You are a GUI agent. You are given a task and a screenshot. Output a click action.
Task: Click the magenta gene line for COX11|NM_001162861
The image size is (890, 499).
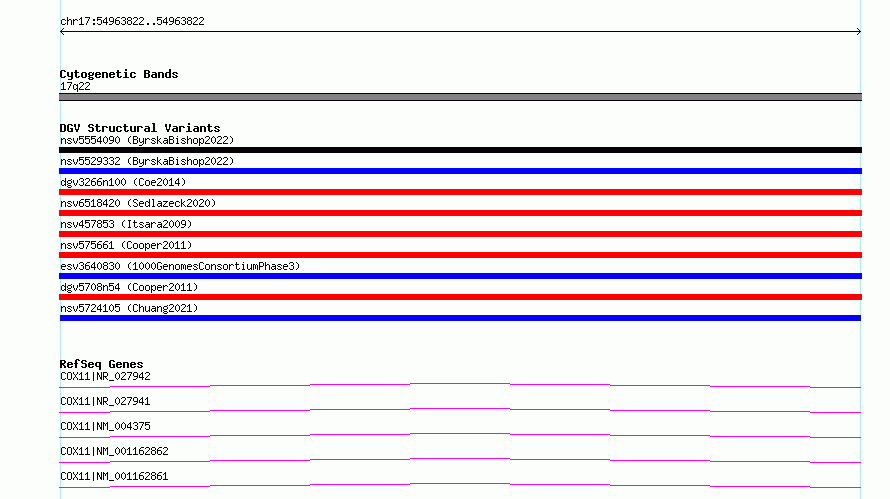(x=460, y=485)
